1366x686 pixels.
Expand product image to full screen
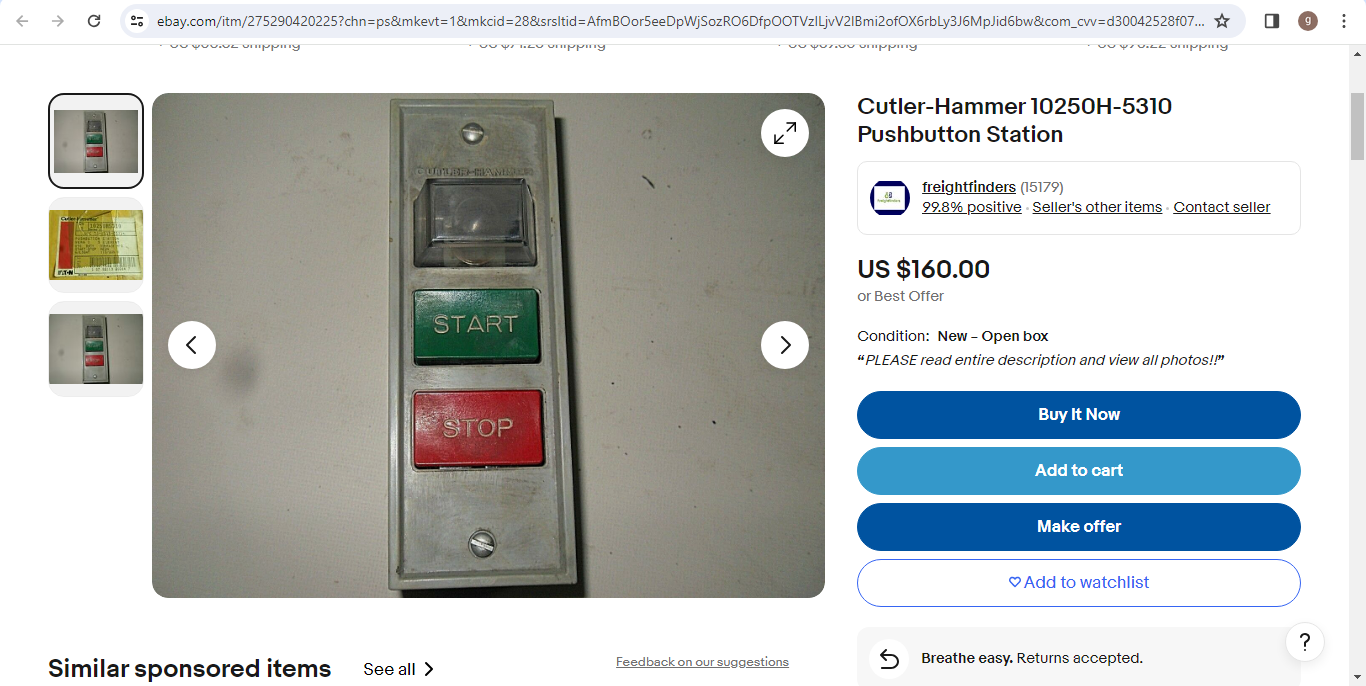point(785,133)
